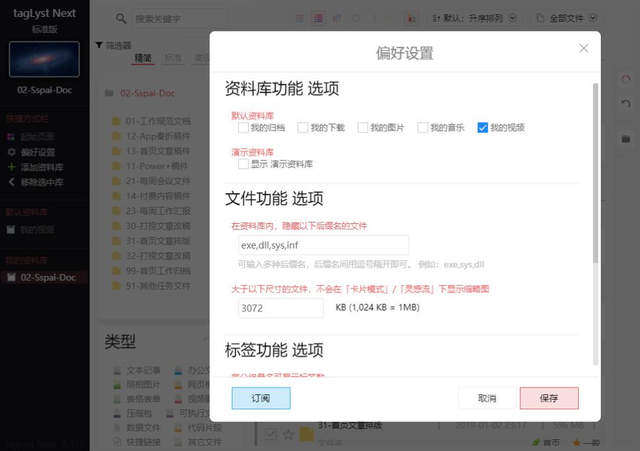
Task: Click the folder icon for 01-工作规范文档
Action: [116, 121]
